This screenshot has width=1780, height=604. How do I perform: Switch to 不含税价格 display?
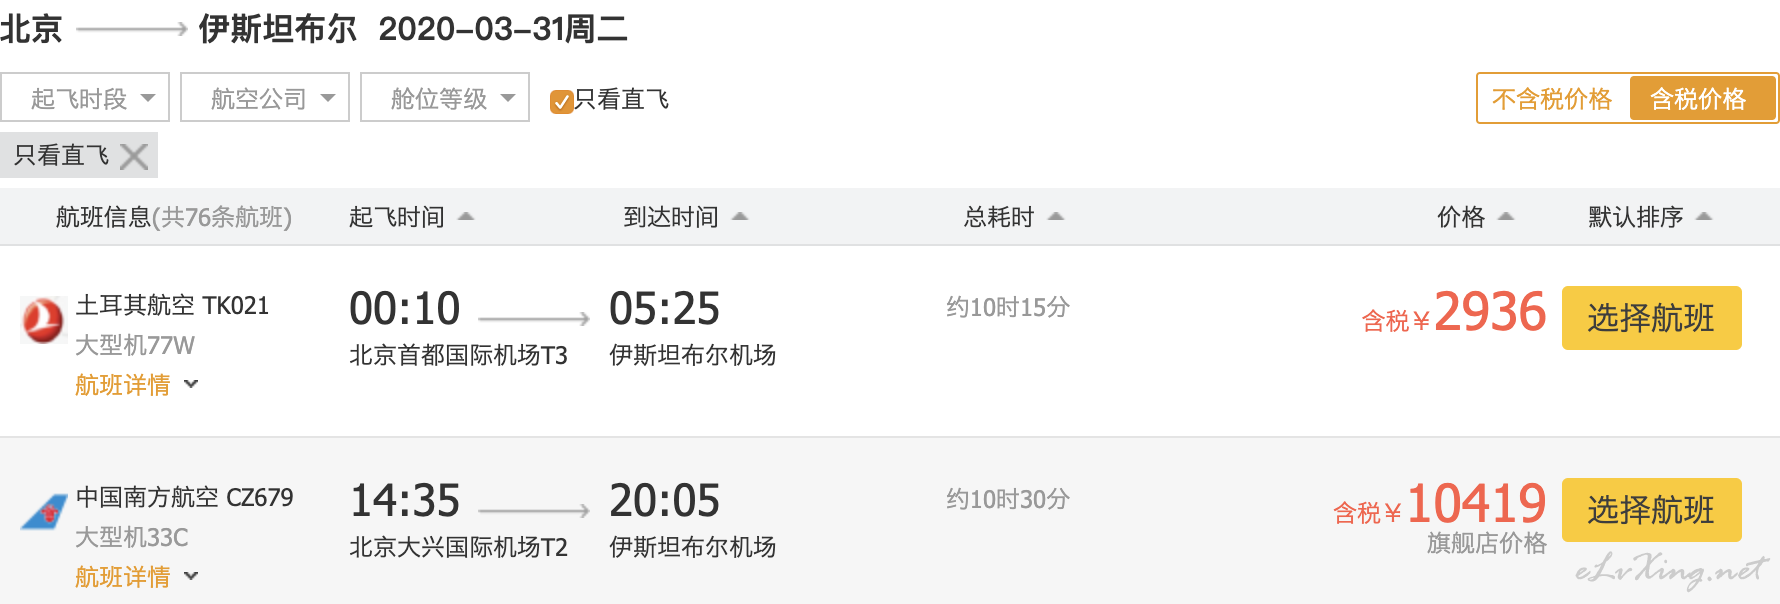(x=1552, y=99)
